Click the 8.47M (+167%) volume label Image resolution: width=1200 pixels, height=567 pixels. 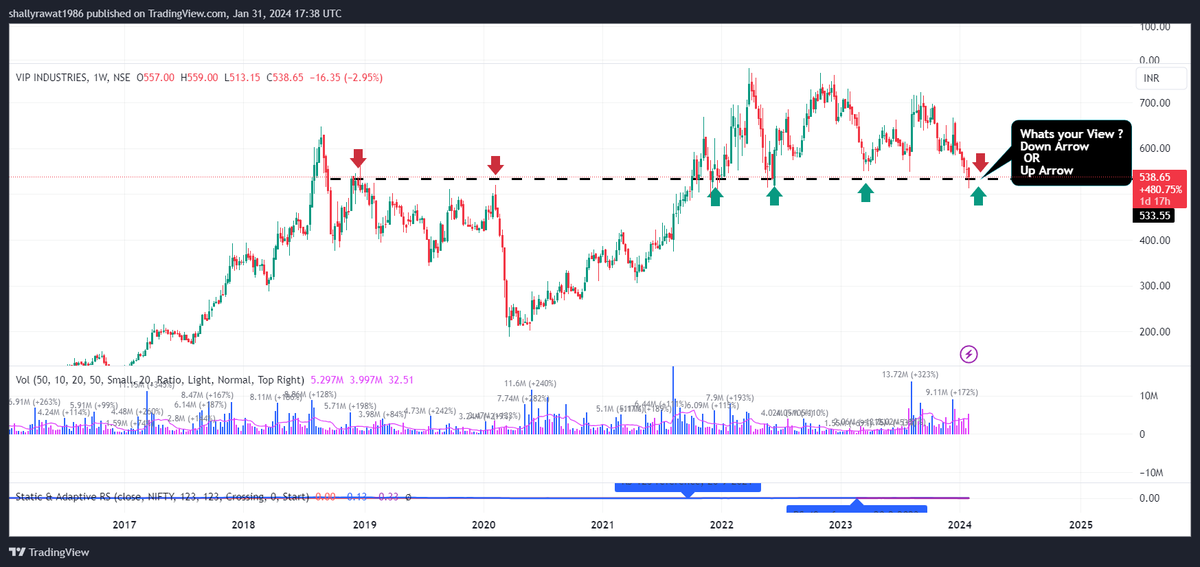[x=206, y=395]
